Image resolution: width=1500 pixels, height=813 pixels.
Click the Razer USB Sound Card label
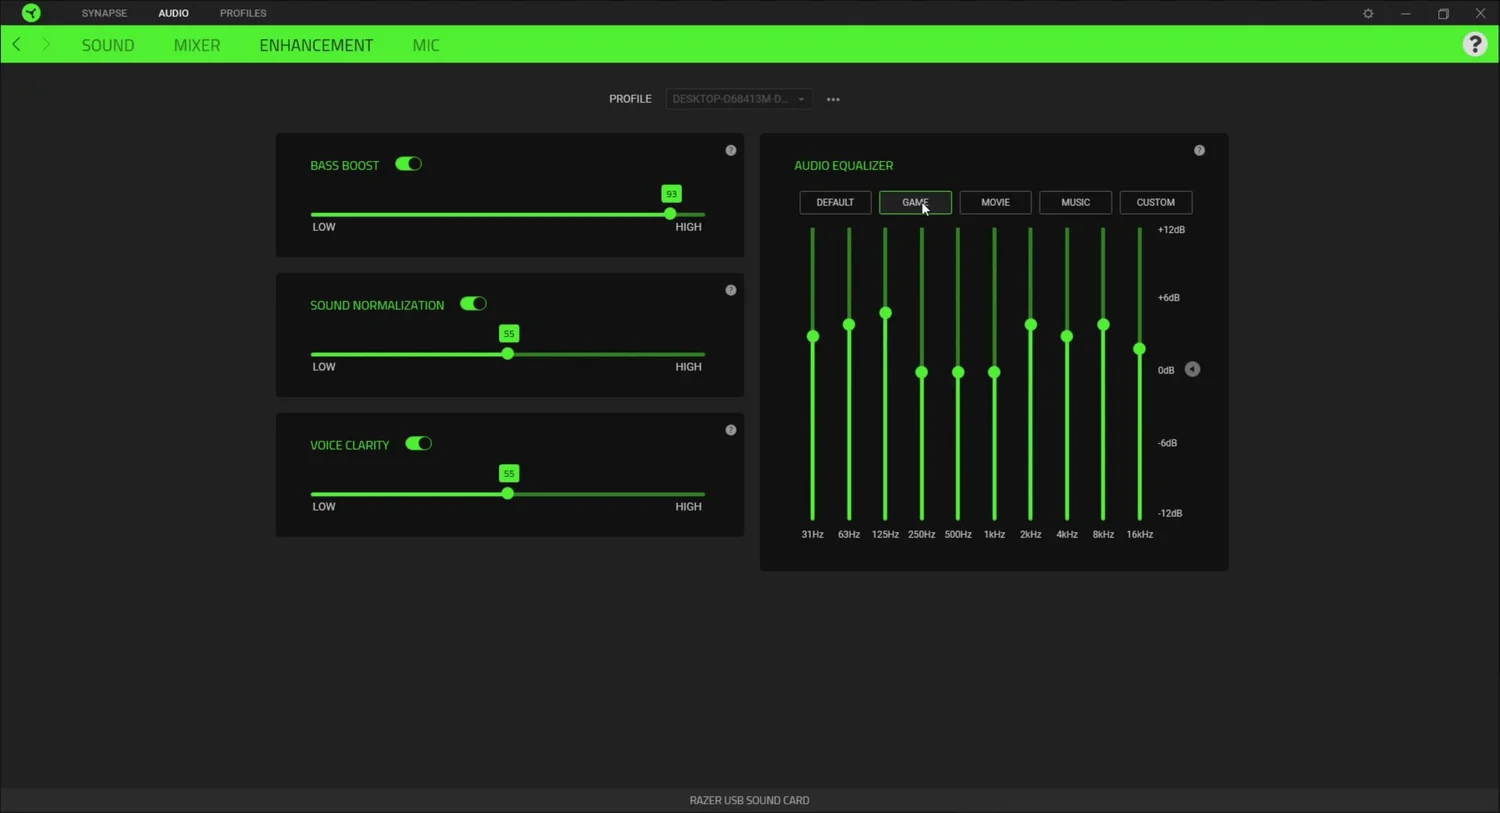coord(749,800)
